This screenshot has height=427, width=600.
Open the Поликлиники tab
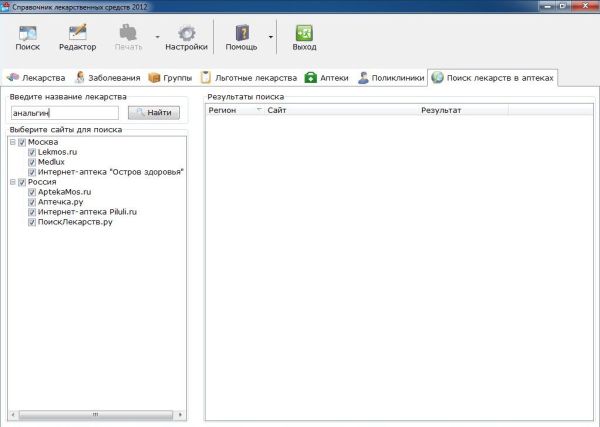[391, 78]
